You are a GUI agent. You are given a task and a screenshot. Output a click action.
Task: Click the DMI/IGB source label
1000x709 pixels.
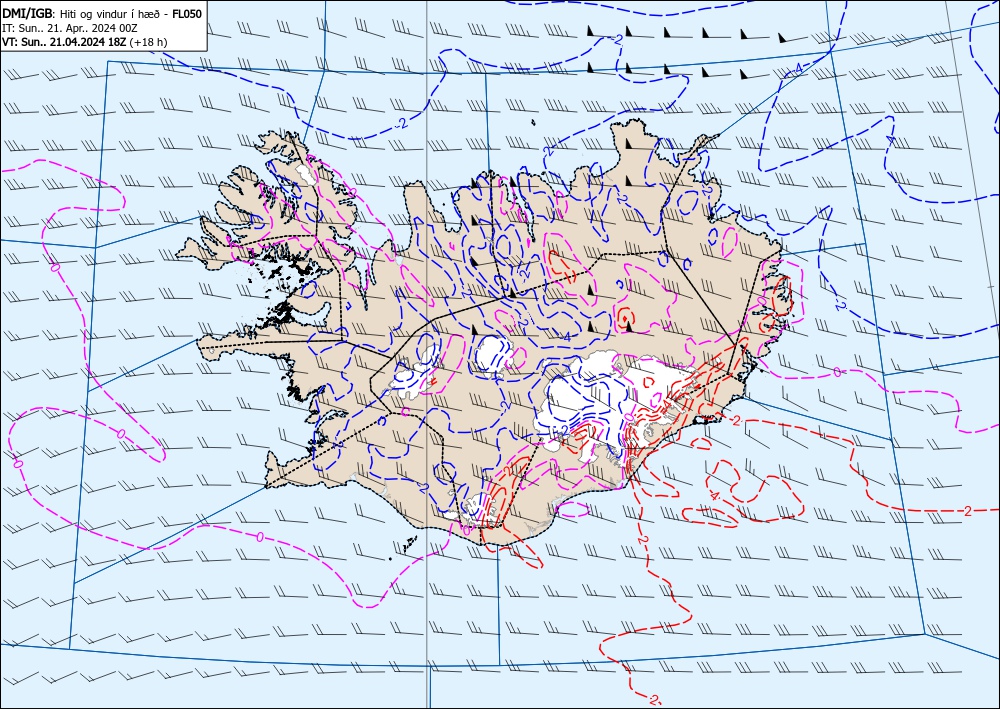coord(28,13)
